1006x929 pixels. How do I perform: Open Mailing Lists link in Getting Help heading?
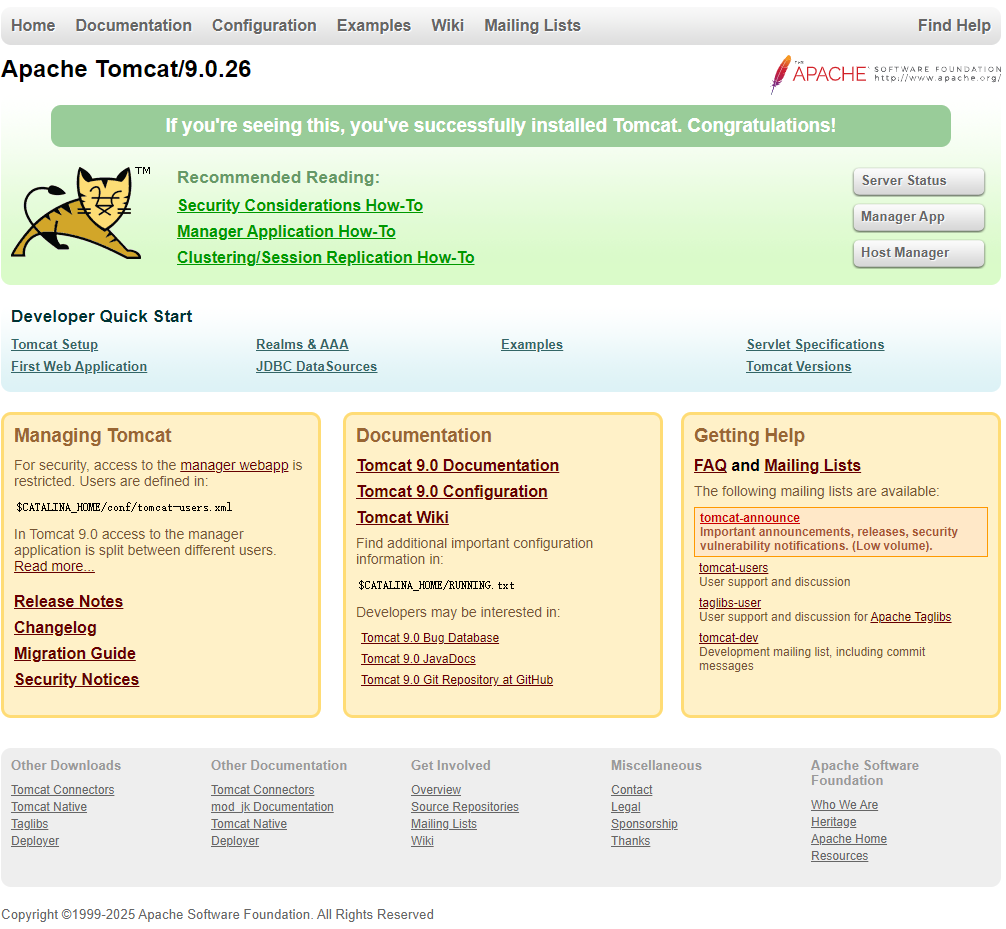(812, 465)
